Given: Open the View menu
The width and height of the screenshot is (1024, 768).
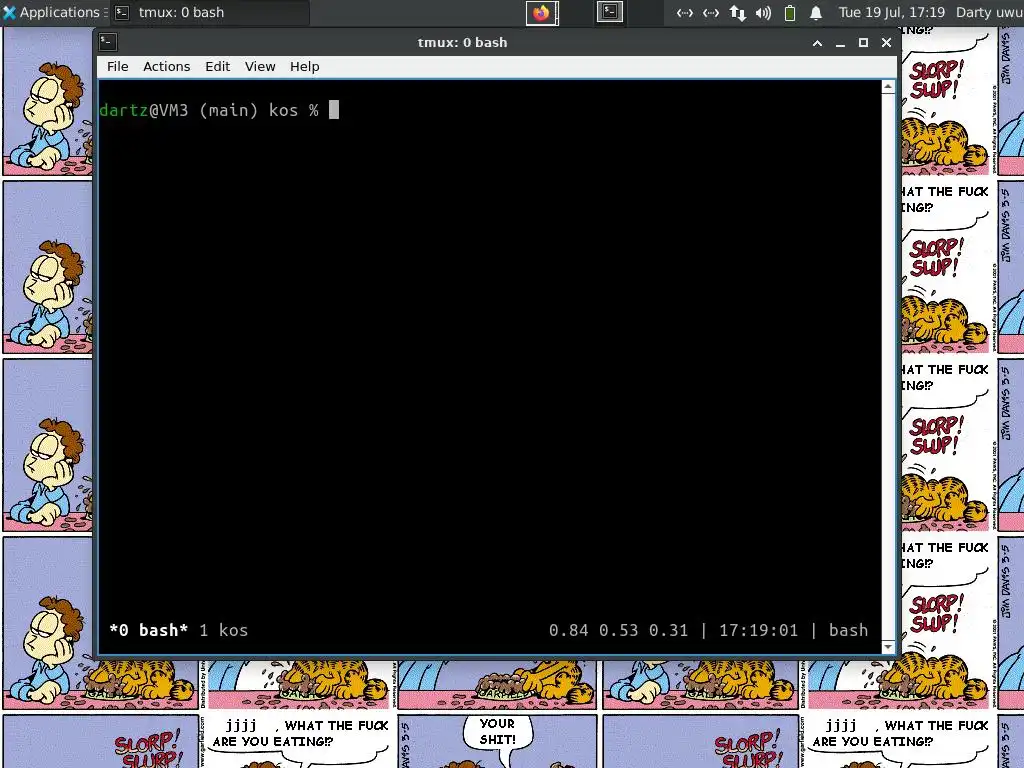Looking at the screenshot, I should [260, 67].
